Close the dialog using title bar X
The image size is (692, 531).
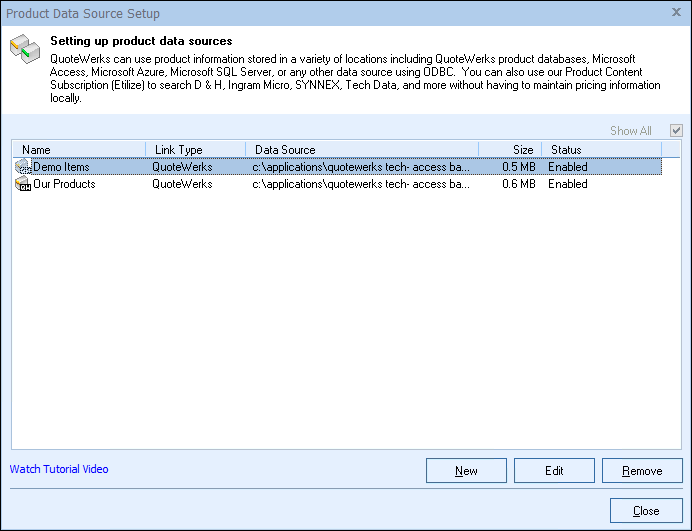677,13
